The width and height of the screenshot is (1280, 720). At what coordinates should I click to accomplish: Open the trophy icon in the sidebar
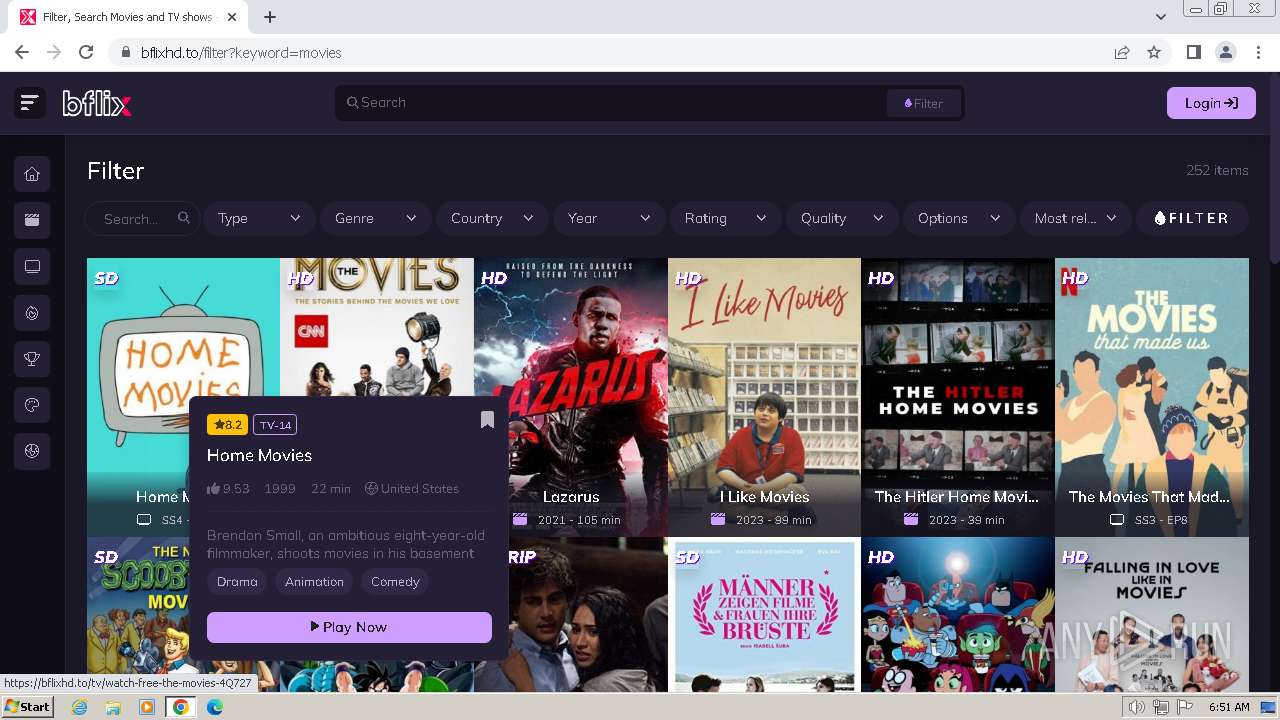point(32,359)
